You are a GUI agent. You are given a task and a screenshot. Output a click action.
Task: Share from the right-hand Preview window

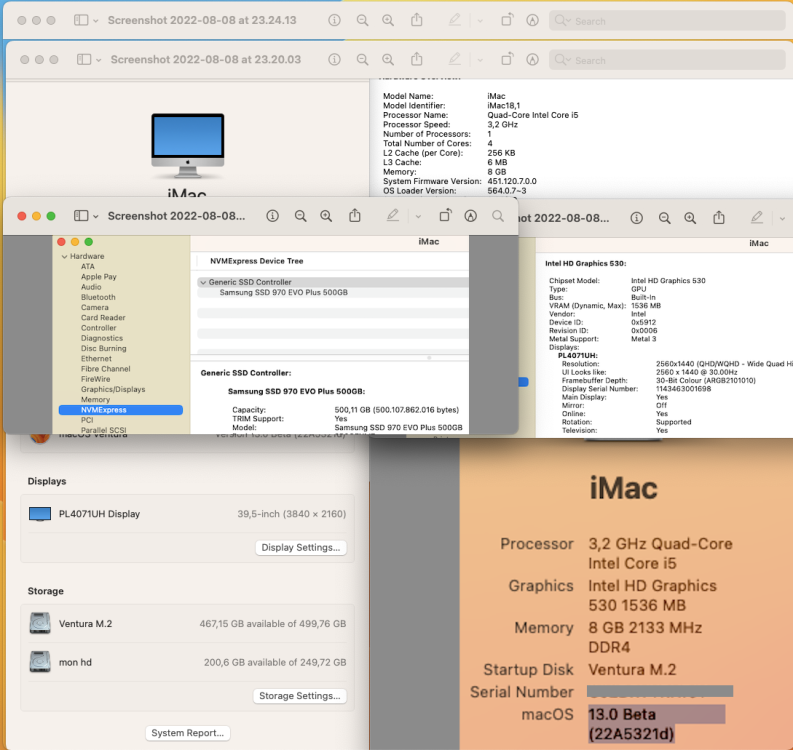(x=719, y=217)
